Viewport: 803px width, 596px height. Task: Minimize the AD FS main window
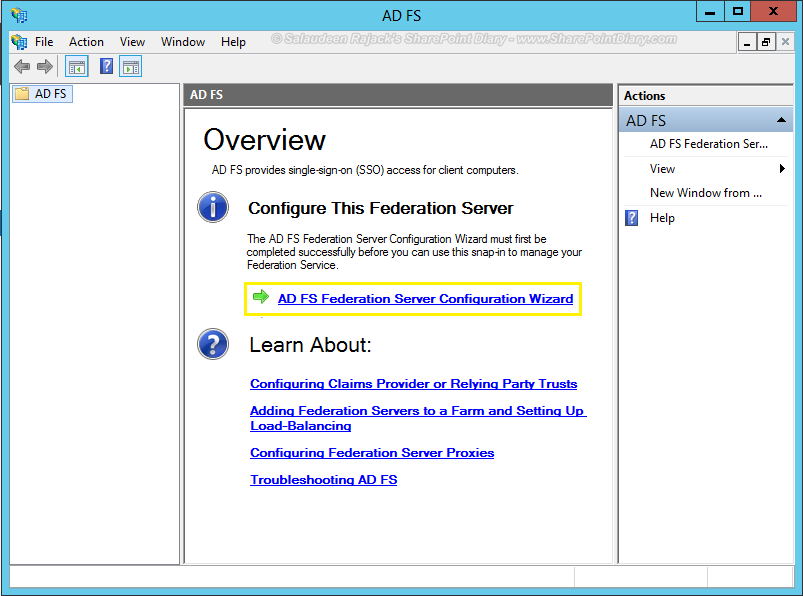click(710, 12)
